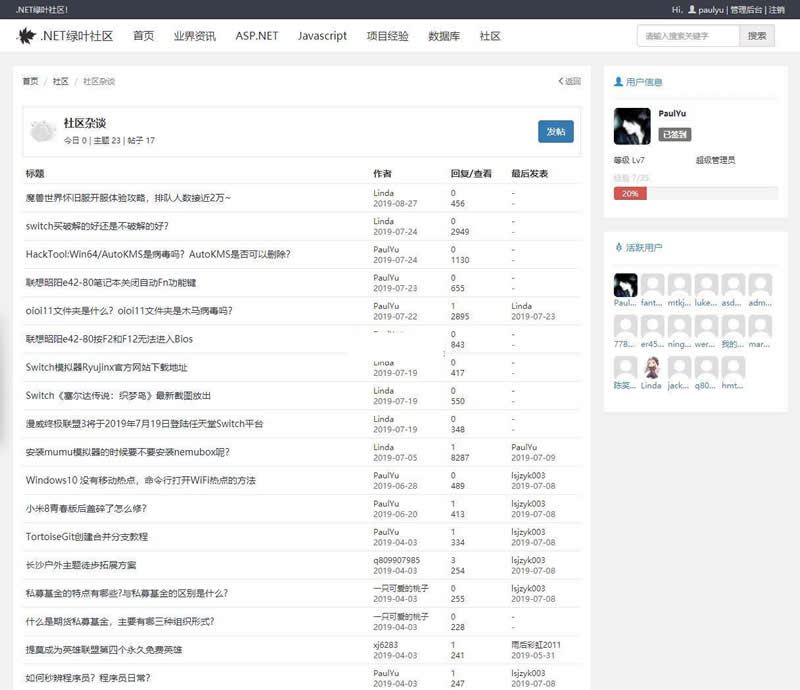Open active user er45... avatar
The image size is (800, 690).
pos(652,326)
